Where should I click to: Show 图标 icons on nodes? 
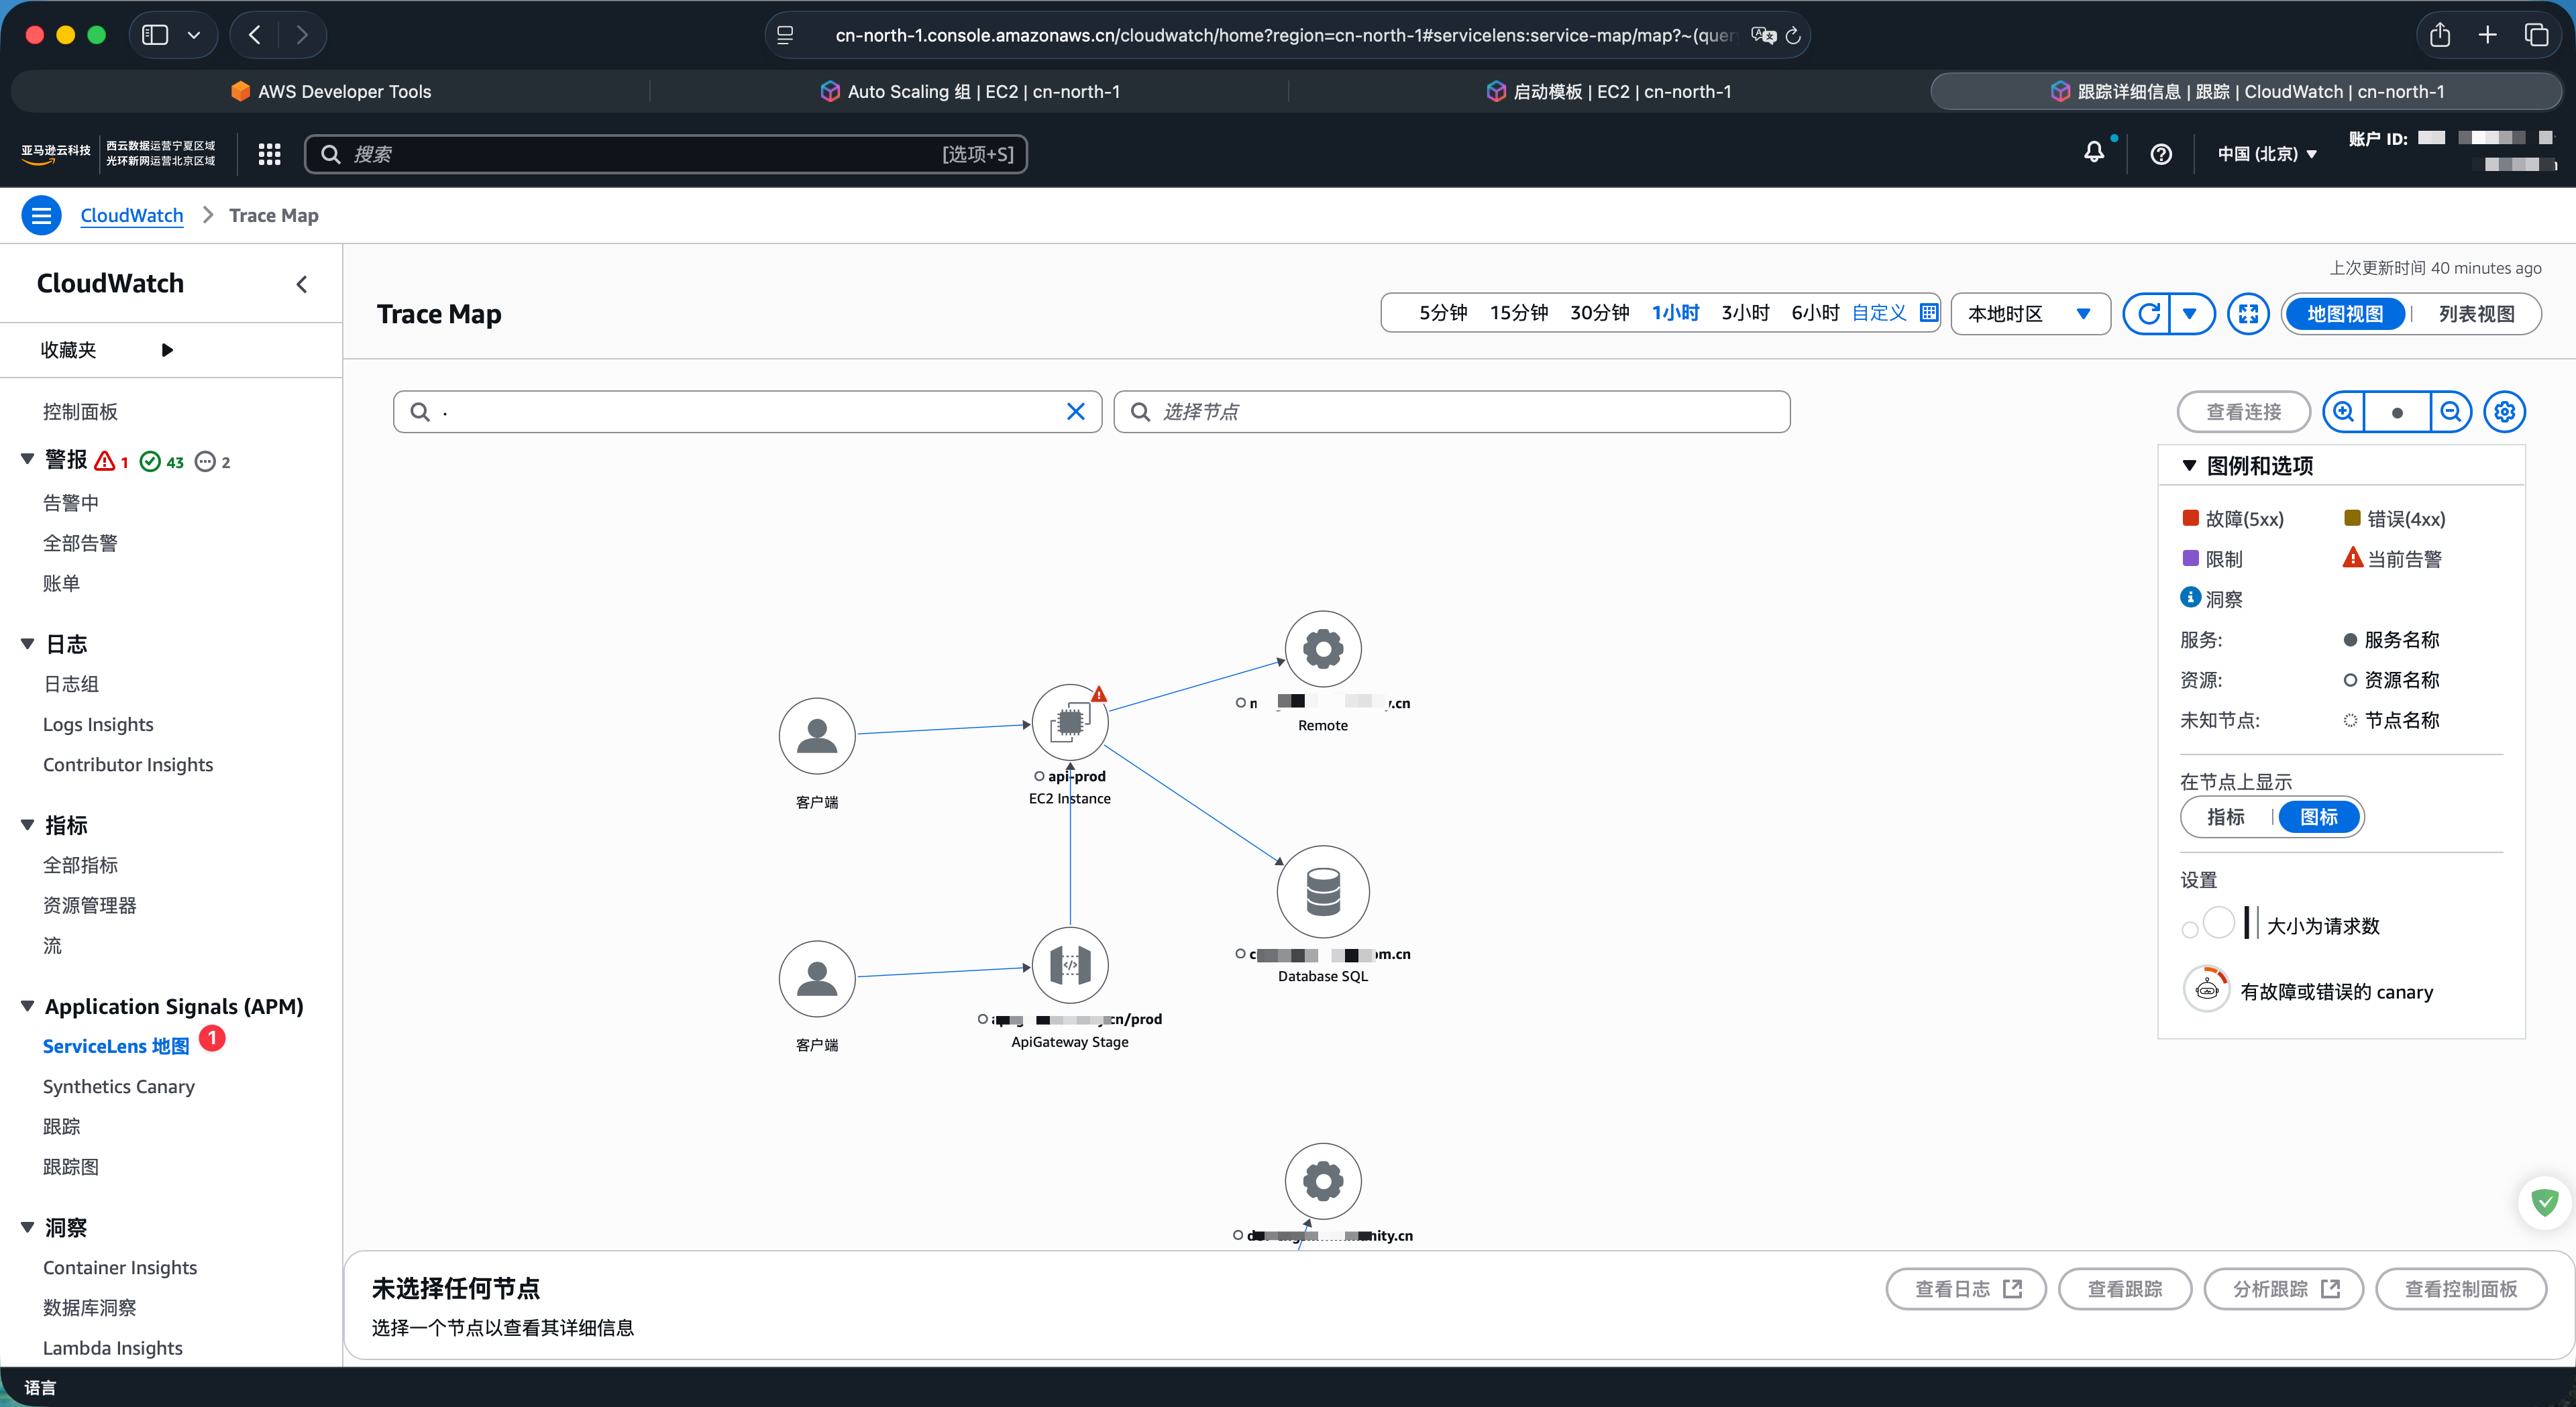[x=2319, y=817]
